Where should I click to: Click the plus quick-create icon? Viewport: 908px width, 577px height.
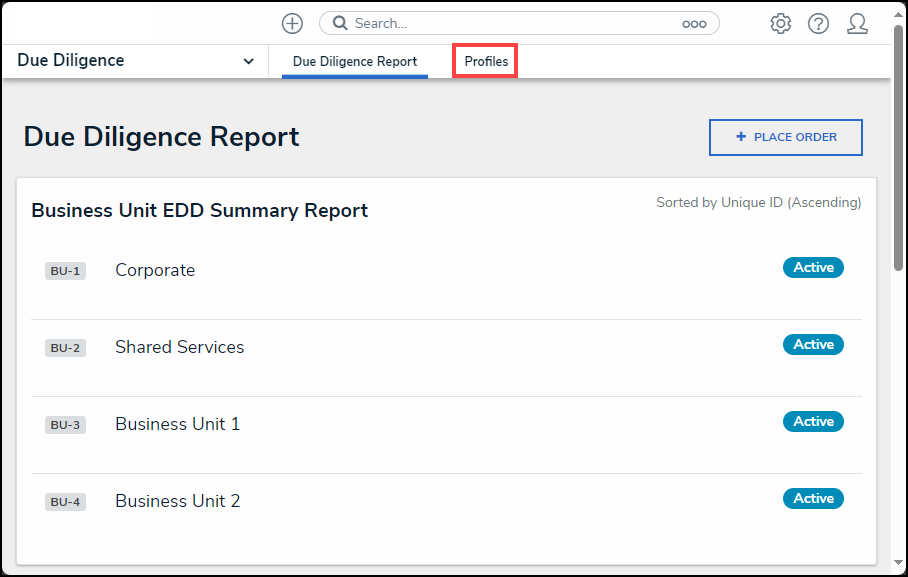click(x=292, y=24)
